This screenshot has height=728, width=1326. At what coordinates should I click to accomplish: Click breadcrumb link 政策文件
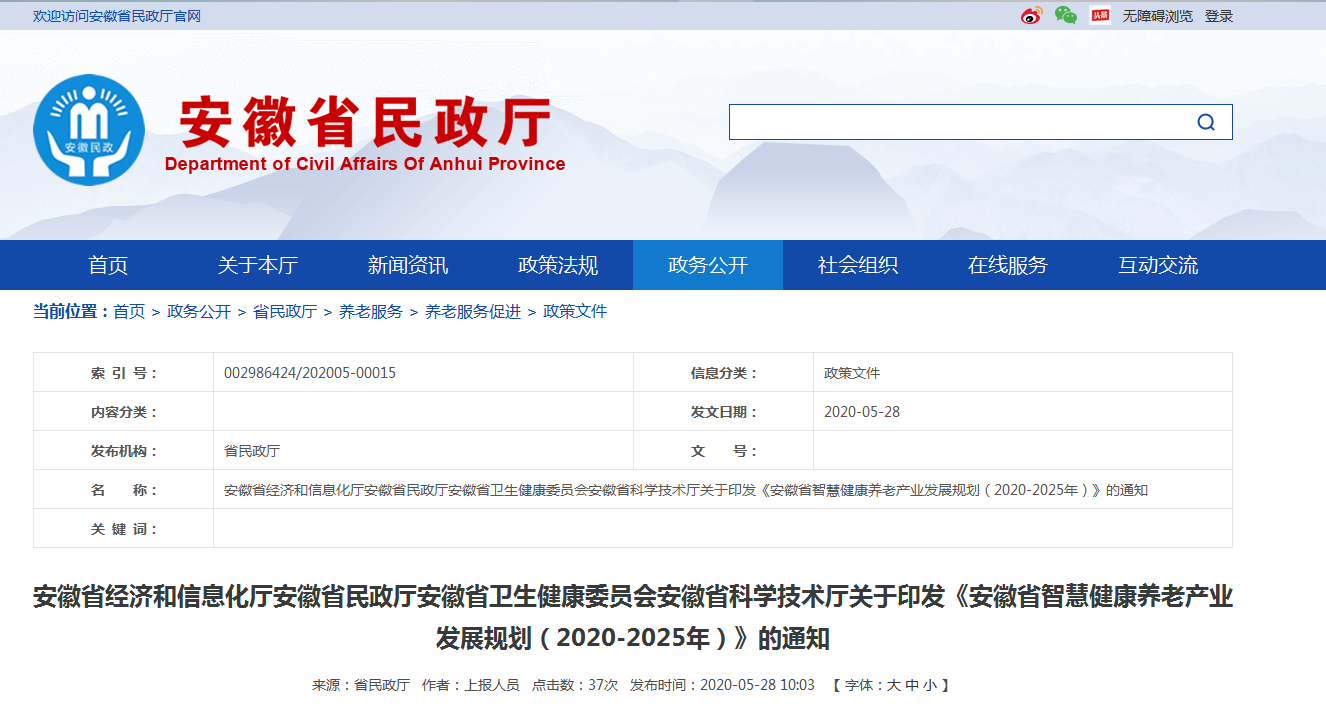(x=575, y=312)
